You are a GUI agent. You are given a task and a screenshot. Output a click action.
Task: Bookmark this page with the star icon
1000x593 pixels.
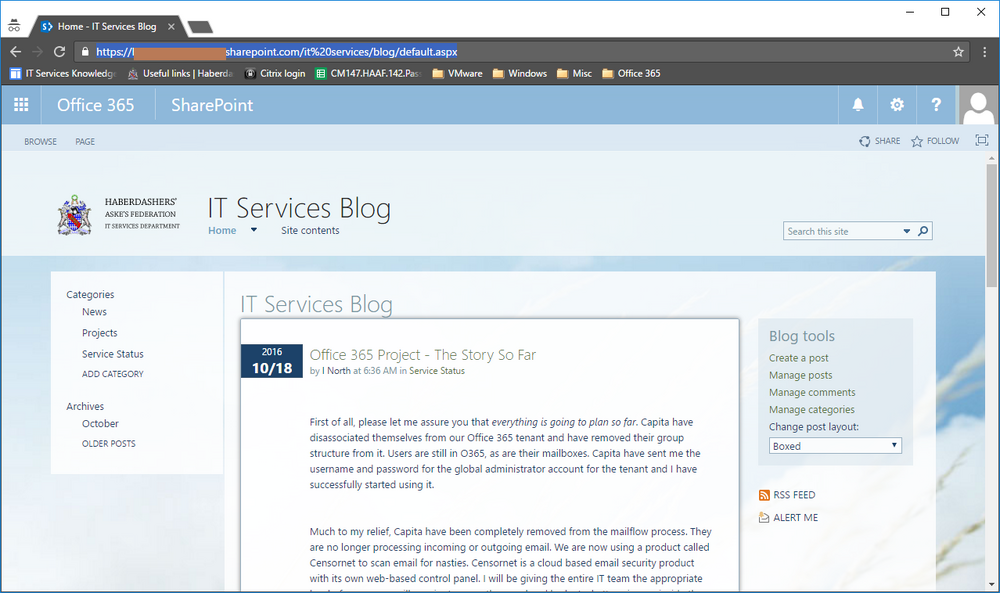pos(958,52)
